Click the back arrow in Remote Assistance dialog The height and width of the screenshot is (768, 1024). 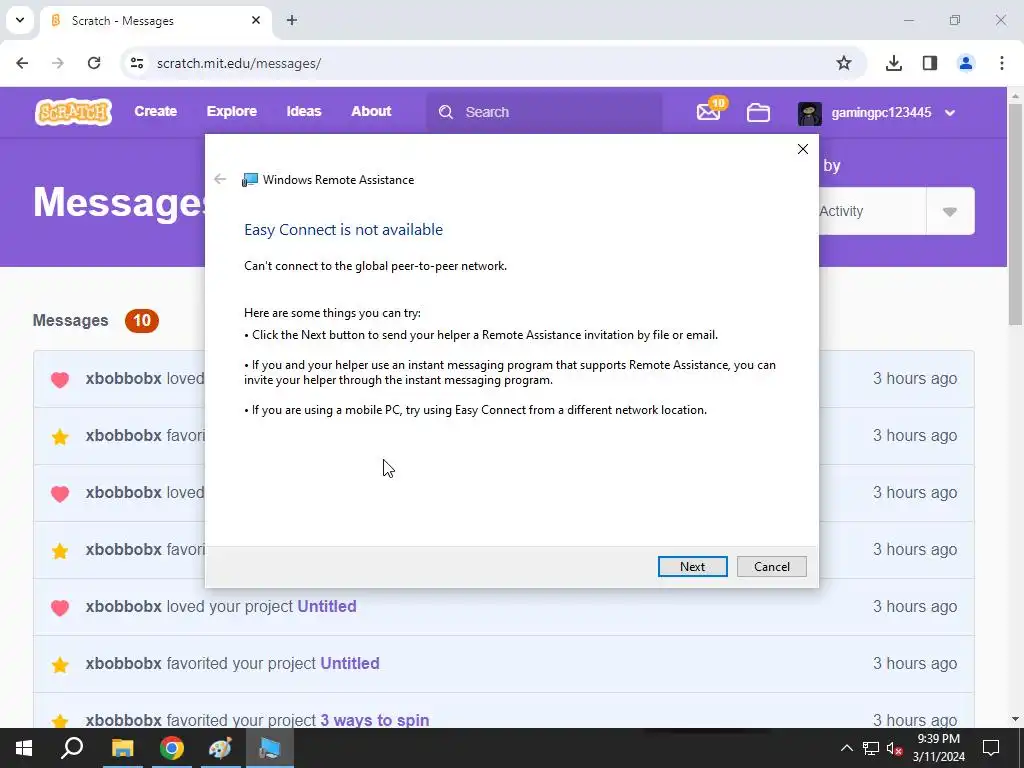pyautogui.click(x=220, y=179)
